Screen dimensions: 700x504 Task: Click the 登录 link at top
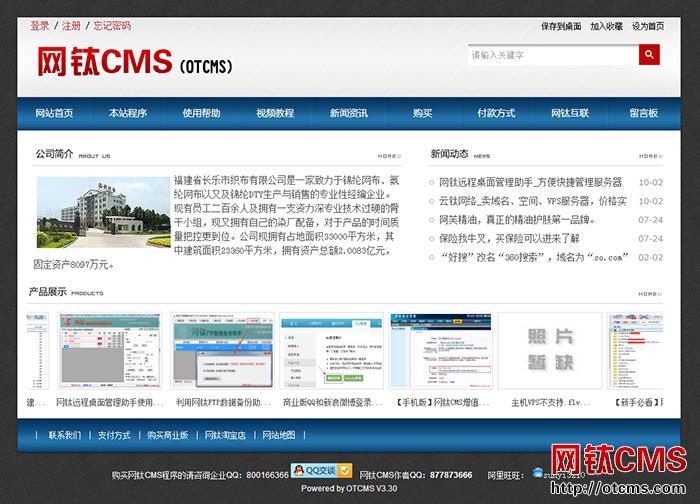click(39, 26)
